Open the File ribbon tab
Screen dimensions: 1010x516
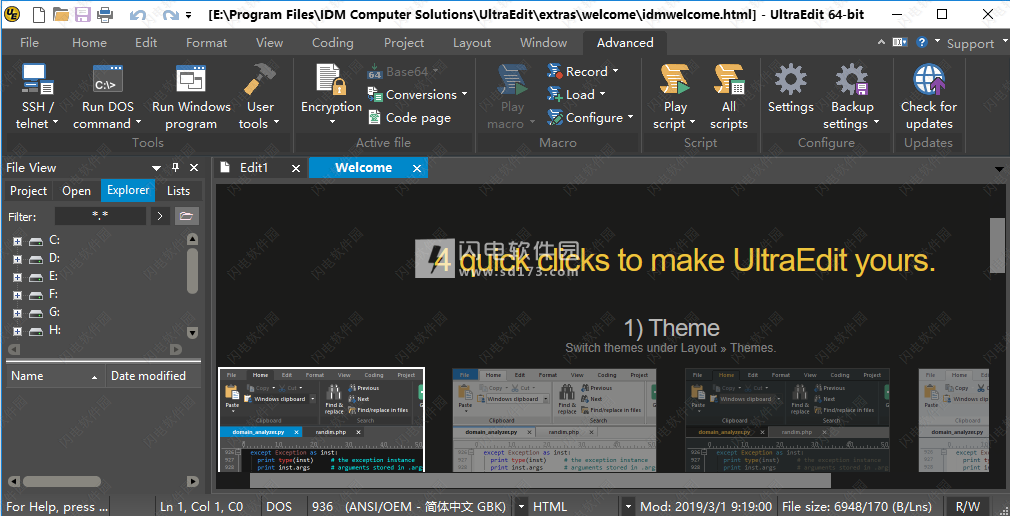[x=29, y=43]
